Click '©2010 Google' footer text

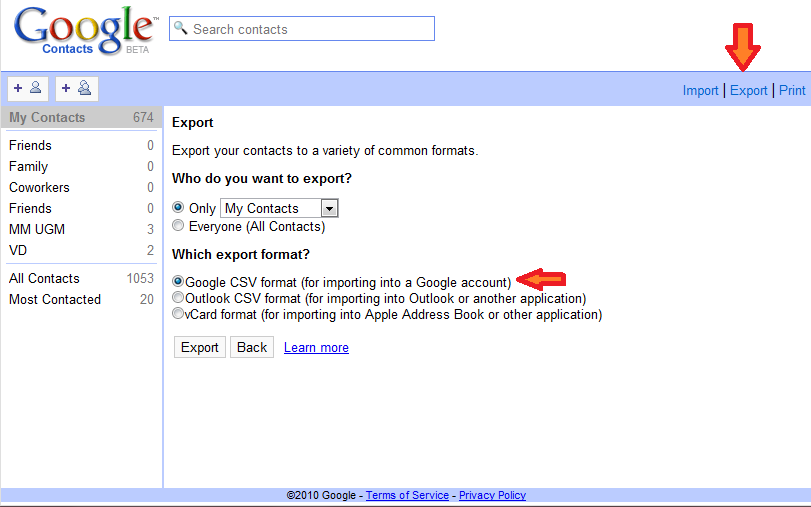[321, 495]
